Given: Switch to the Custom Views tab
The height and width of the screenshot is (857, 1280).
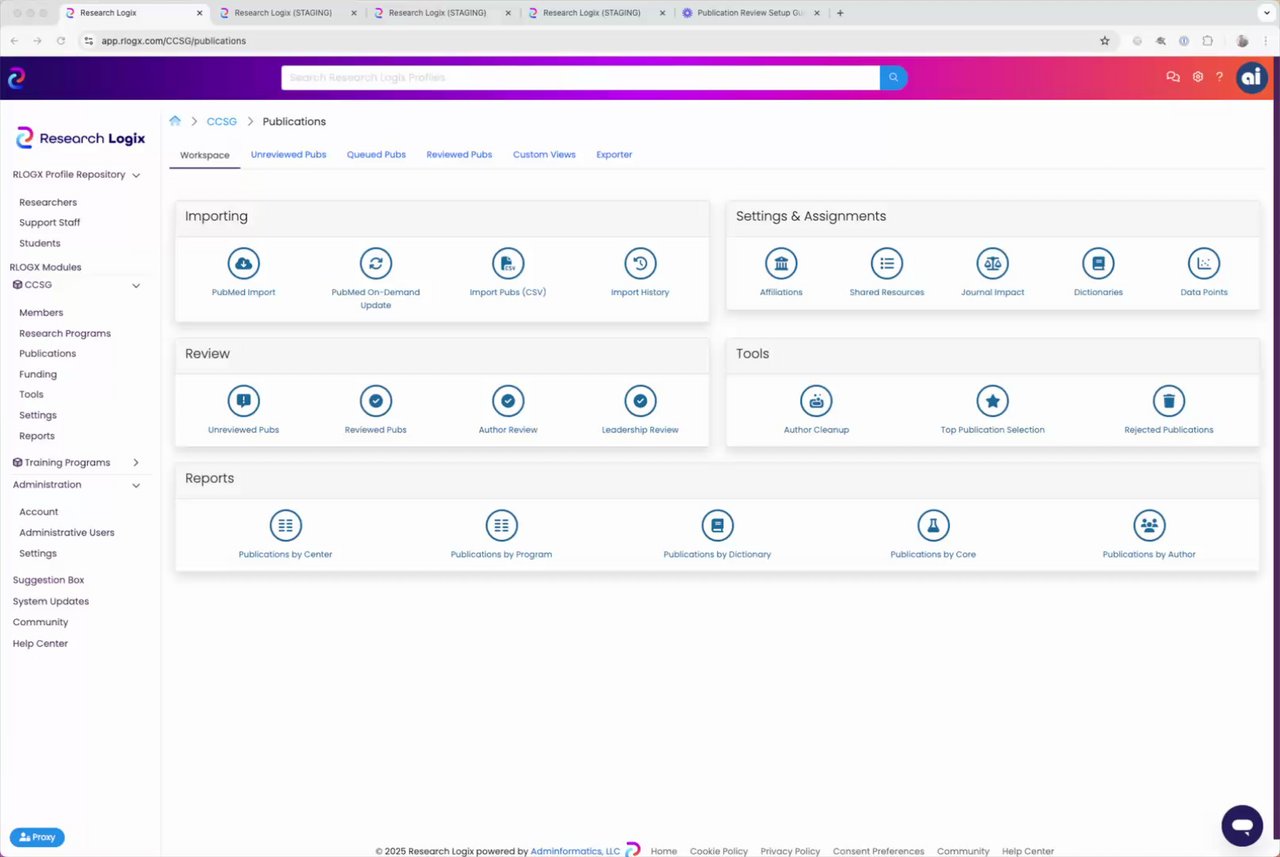Looking at the screenshot, I should point(544,155).
